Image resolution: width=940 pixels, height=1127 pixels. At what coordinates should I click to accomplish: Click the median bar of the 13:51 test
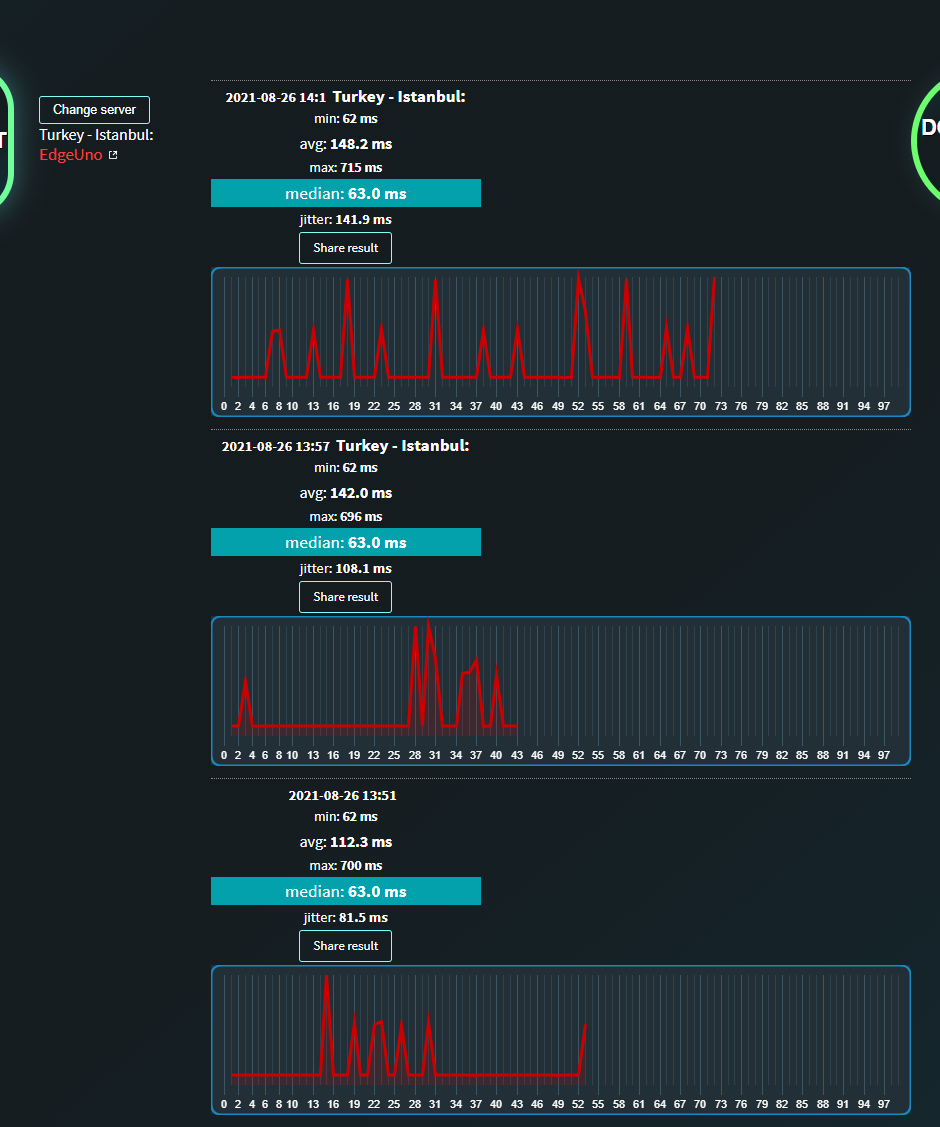coord(346,891)
